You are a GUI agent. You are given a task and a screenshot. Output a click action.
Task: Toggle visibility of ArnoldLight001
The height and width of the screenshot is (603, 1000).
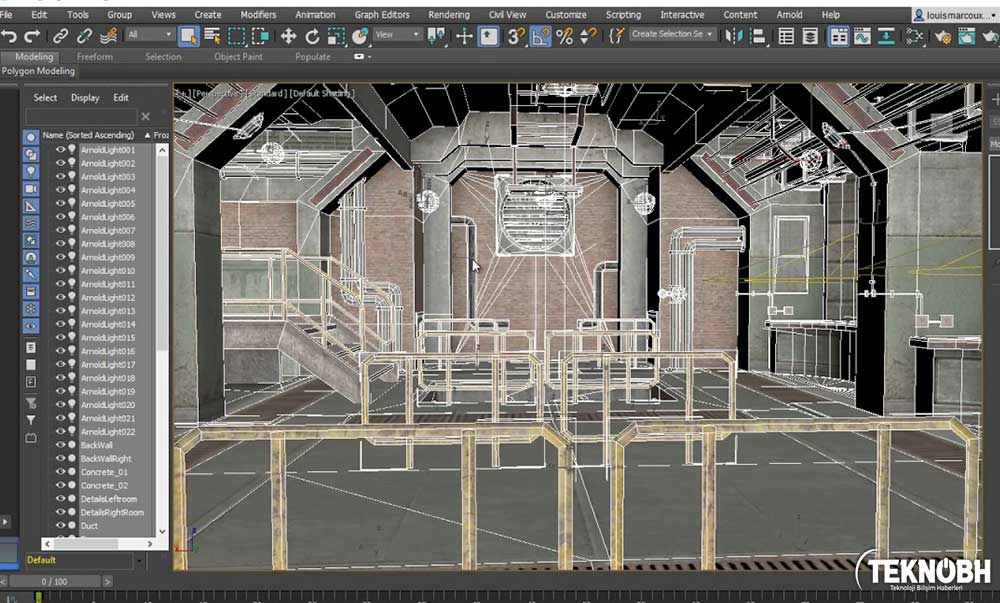60,150
